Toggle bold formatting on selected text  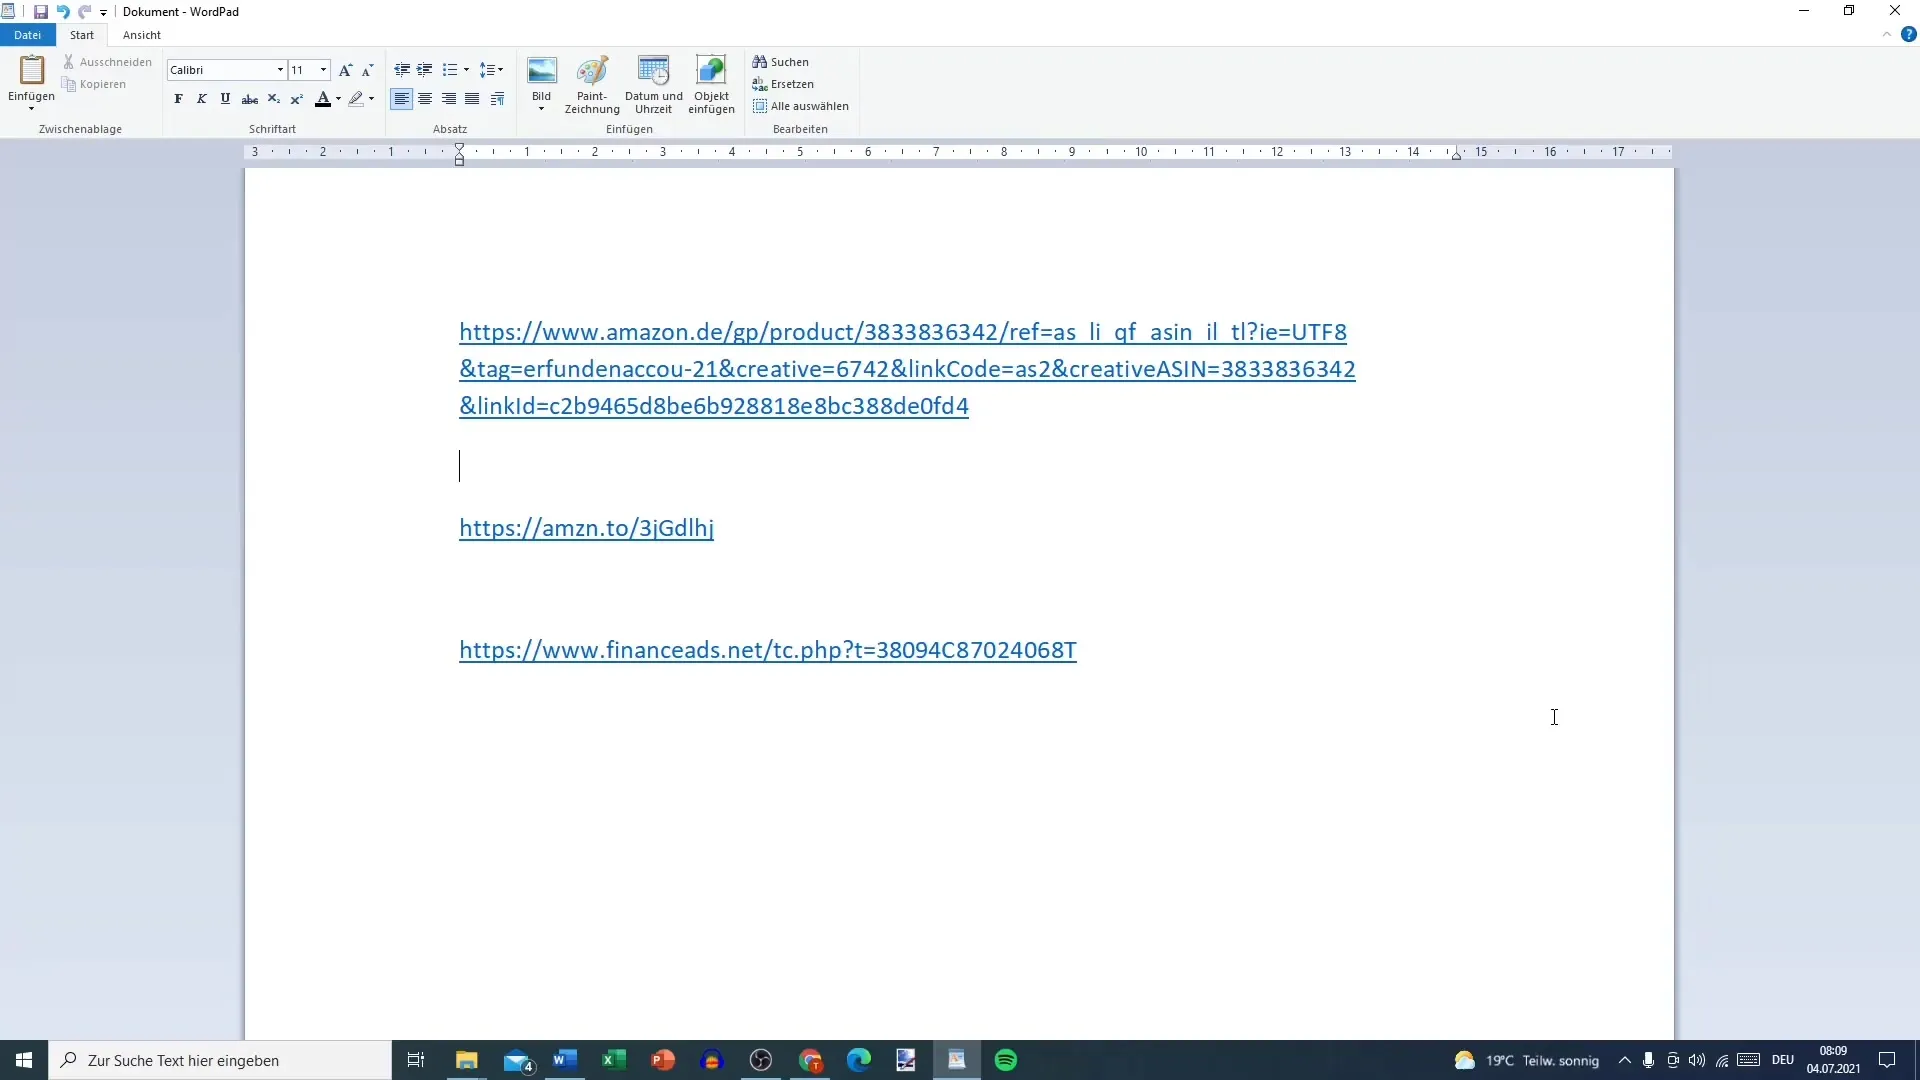pos(178,99)
